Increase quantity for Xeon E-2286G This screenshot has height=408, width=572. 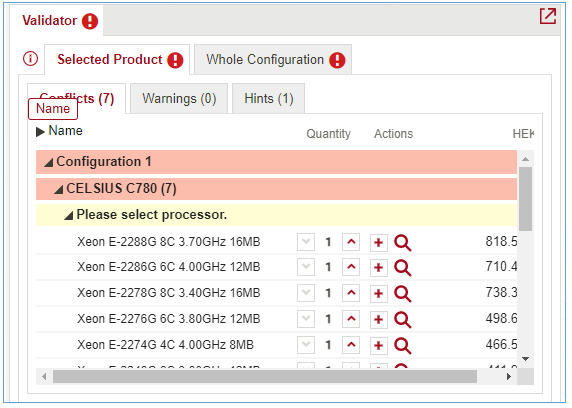[x=351, y=267]
